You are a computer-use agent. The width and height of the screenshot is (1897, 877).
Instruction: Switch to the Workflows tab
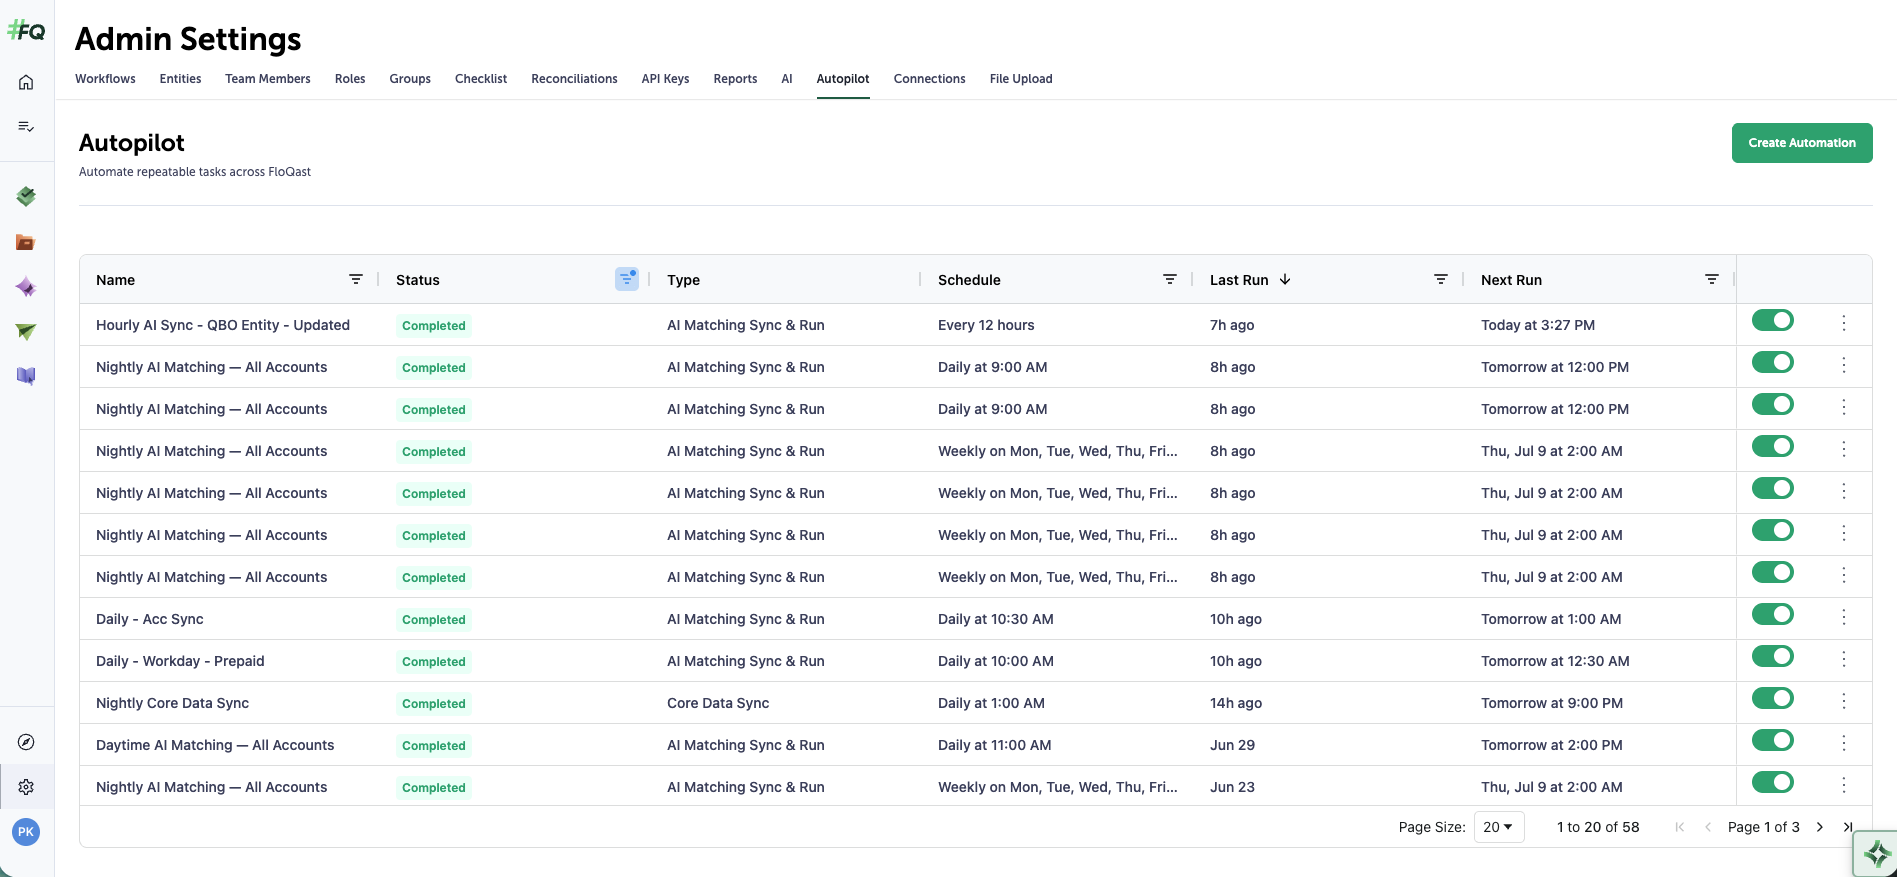pos(105,79)
